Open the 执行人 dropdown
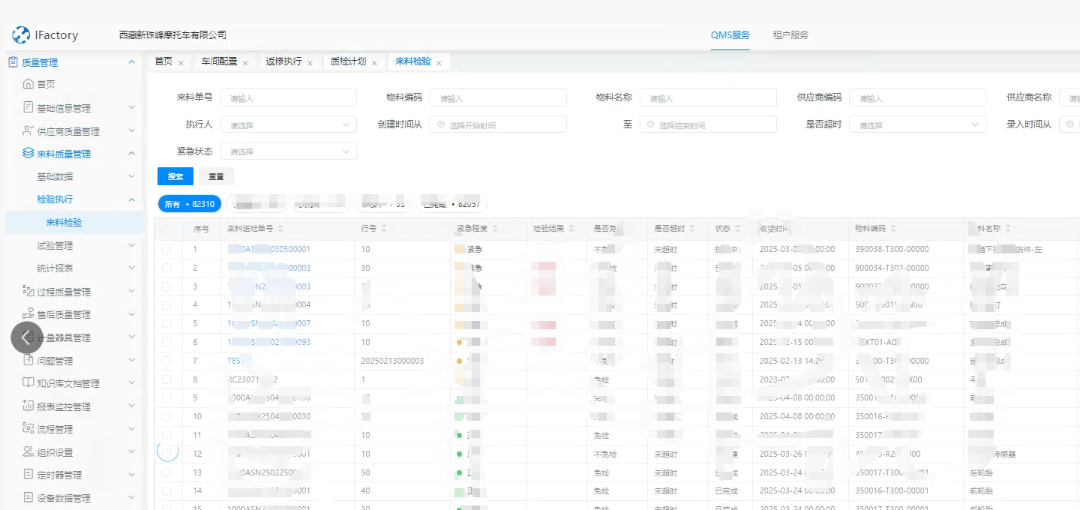This screenshot has height=510, width=1080. (288, 125)
